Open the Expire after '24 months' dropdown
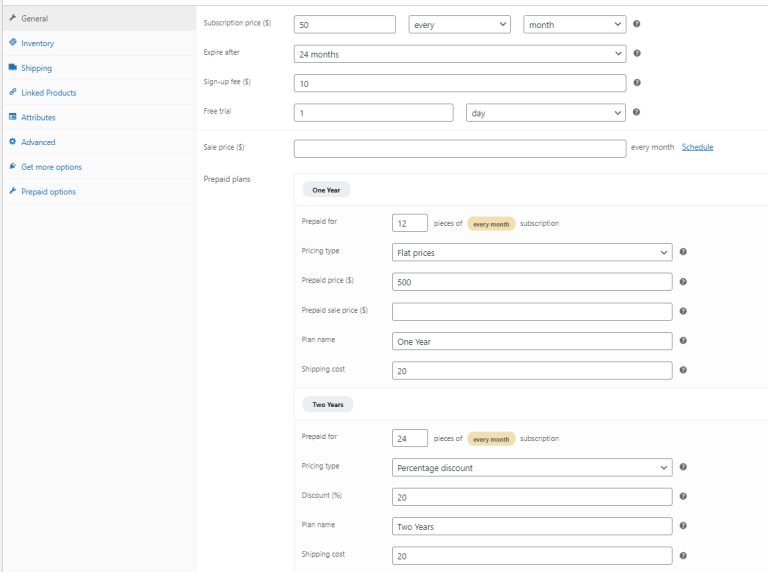The height and width of the screenshot is (572, 768). point(460,54)
